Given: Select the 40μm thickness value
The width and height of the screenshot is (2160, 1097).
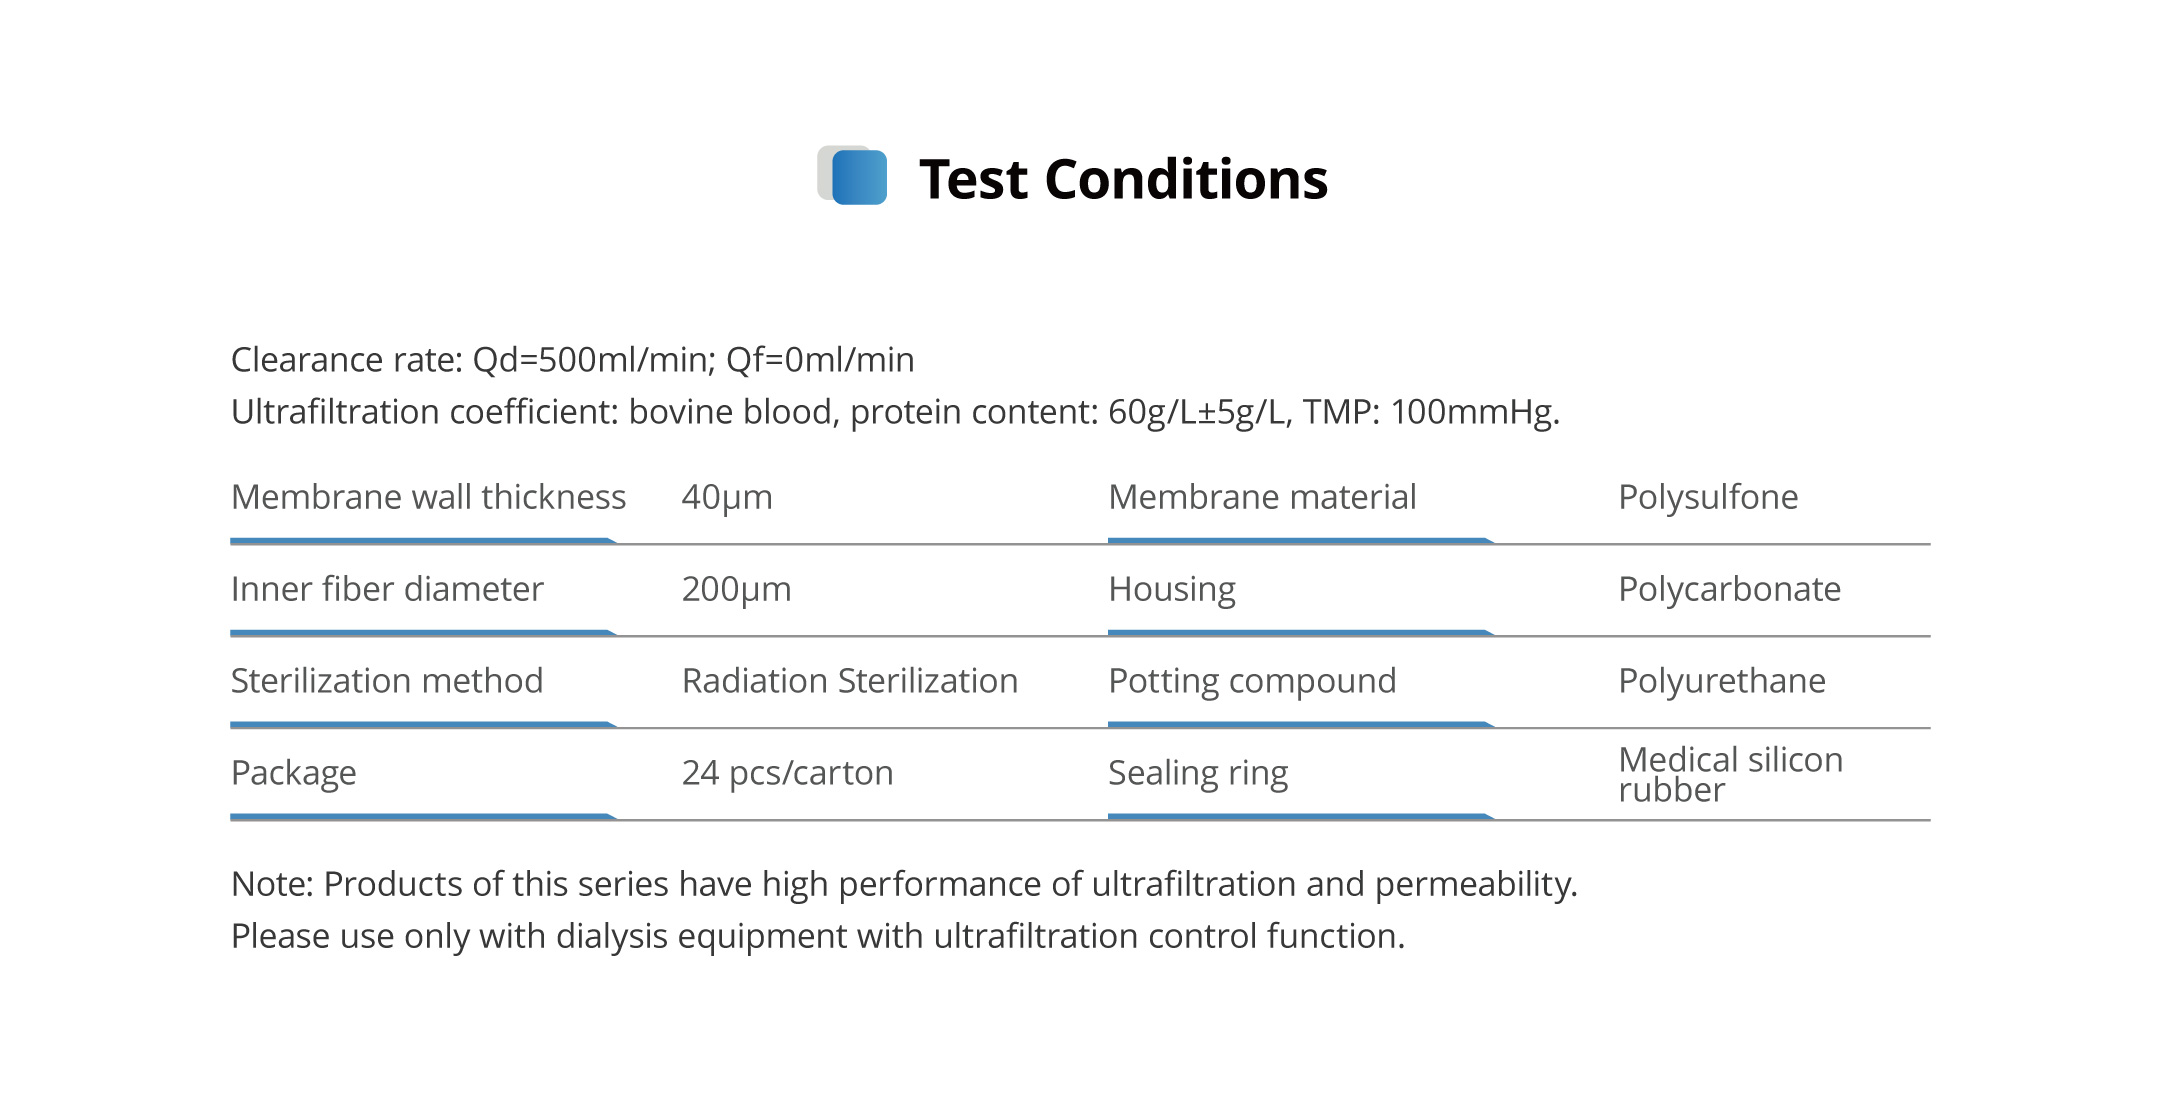Looking at the screenshot, I should (x=727, y=497).
